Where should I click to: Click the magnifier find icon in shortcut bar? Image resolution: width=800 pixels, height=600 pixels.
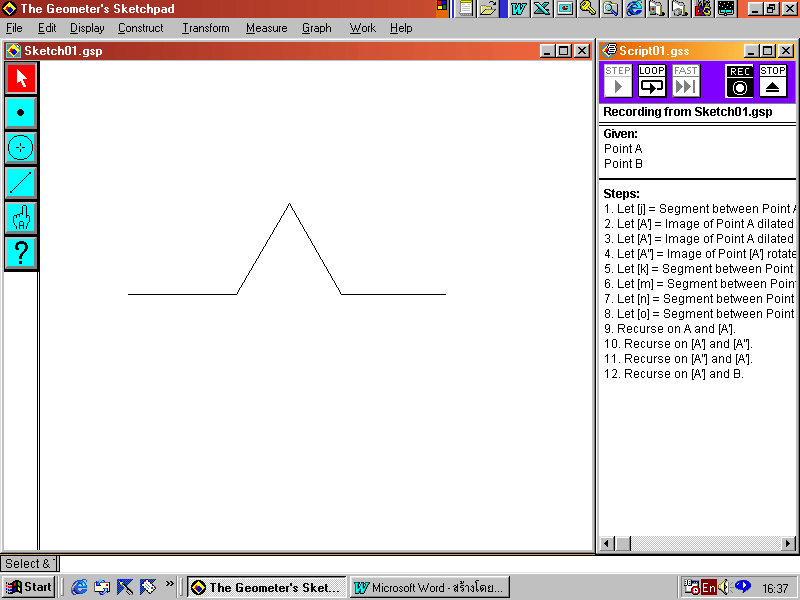611,8
